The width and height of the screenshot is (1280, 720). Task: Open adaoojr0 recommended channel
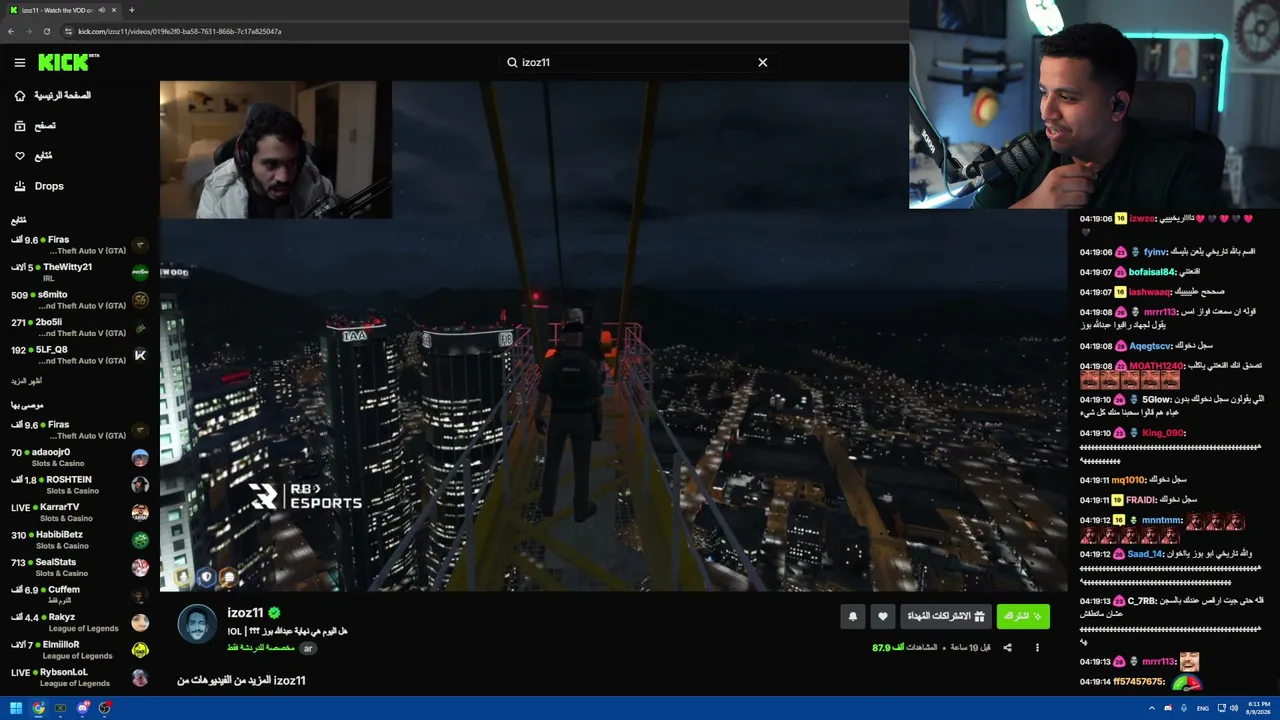pyautogui.click(x=78, y=457)
